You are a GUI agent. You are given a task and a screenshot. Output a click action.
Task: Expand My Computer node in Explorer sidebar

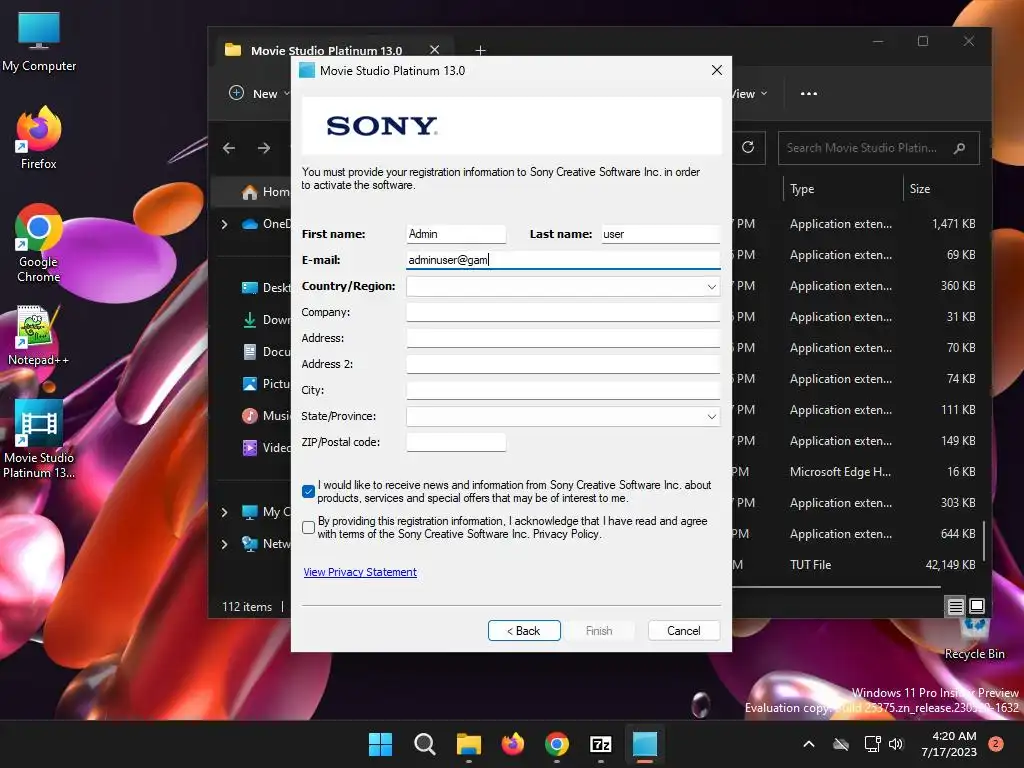tap(225, 512)
